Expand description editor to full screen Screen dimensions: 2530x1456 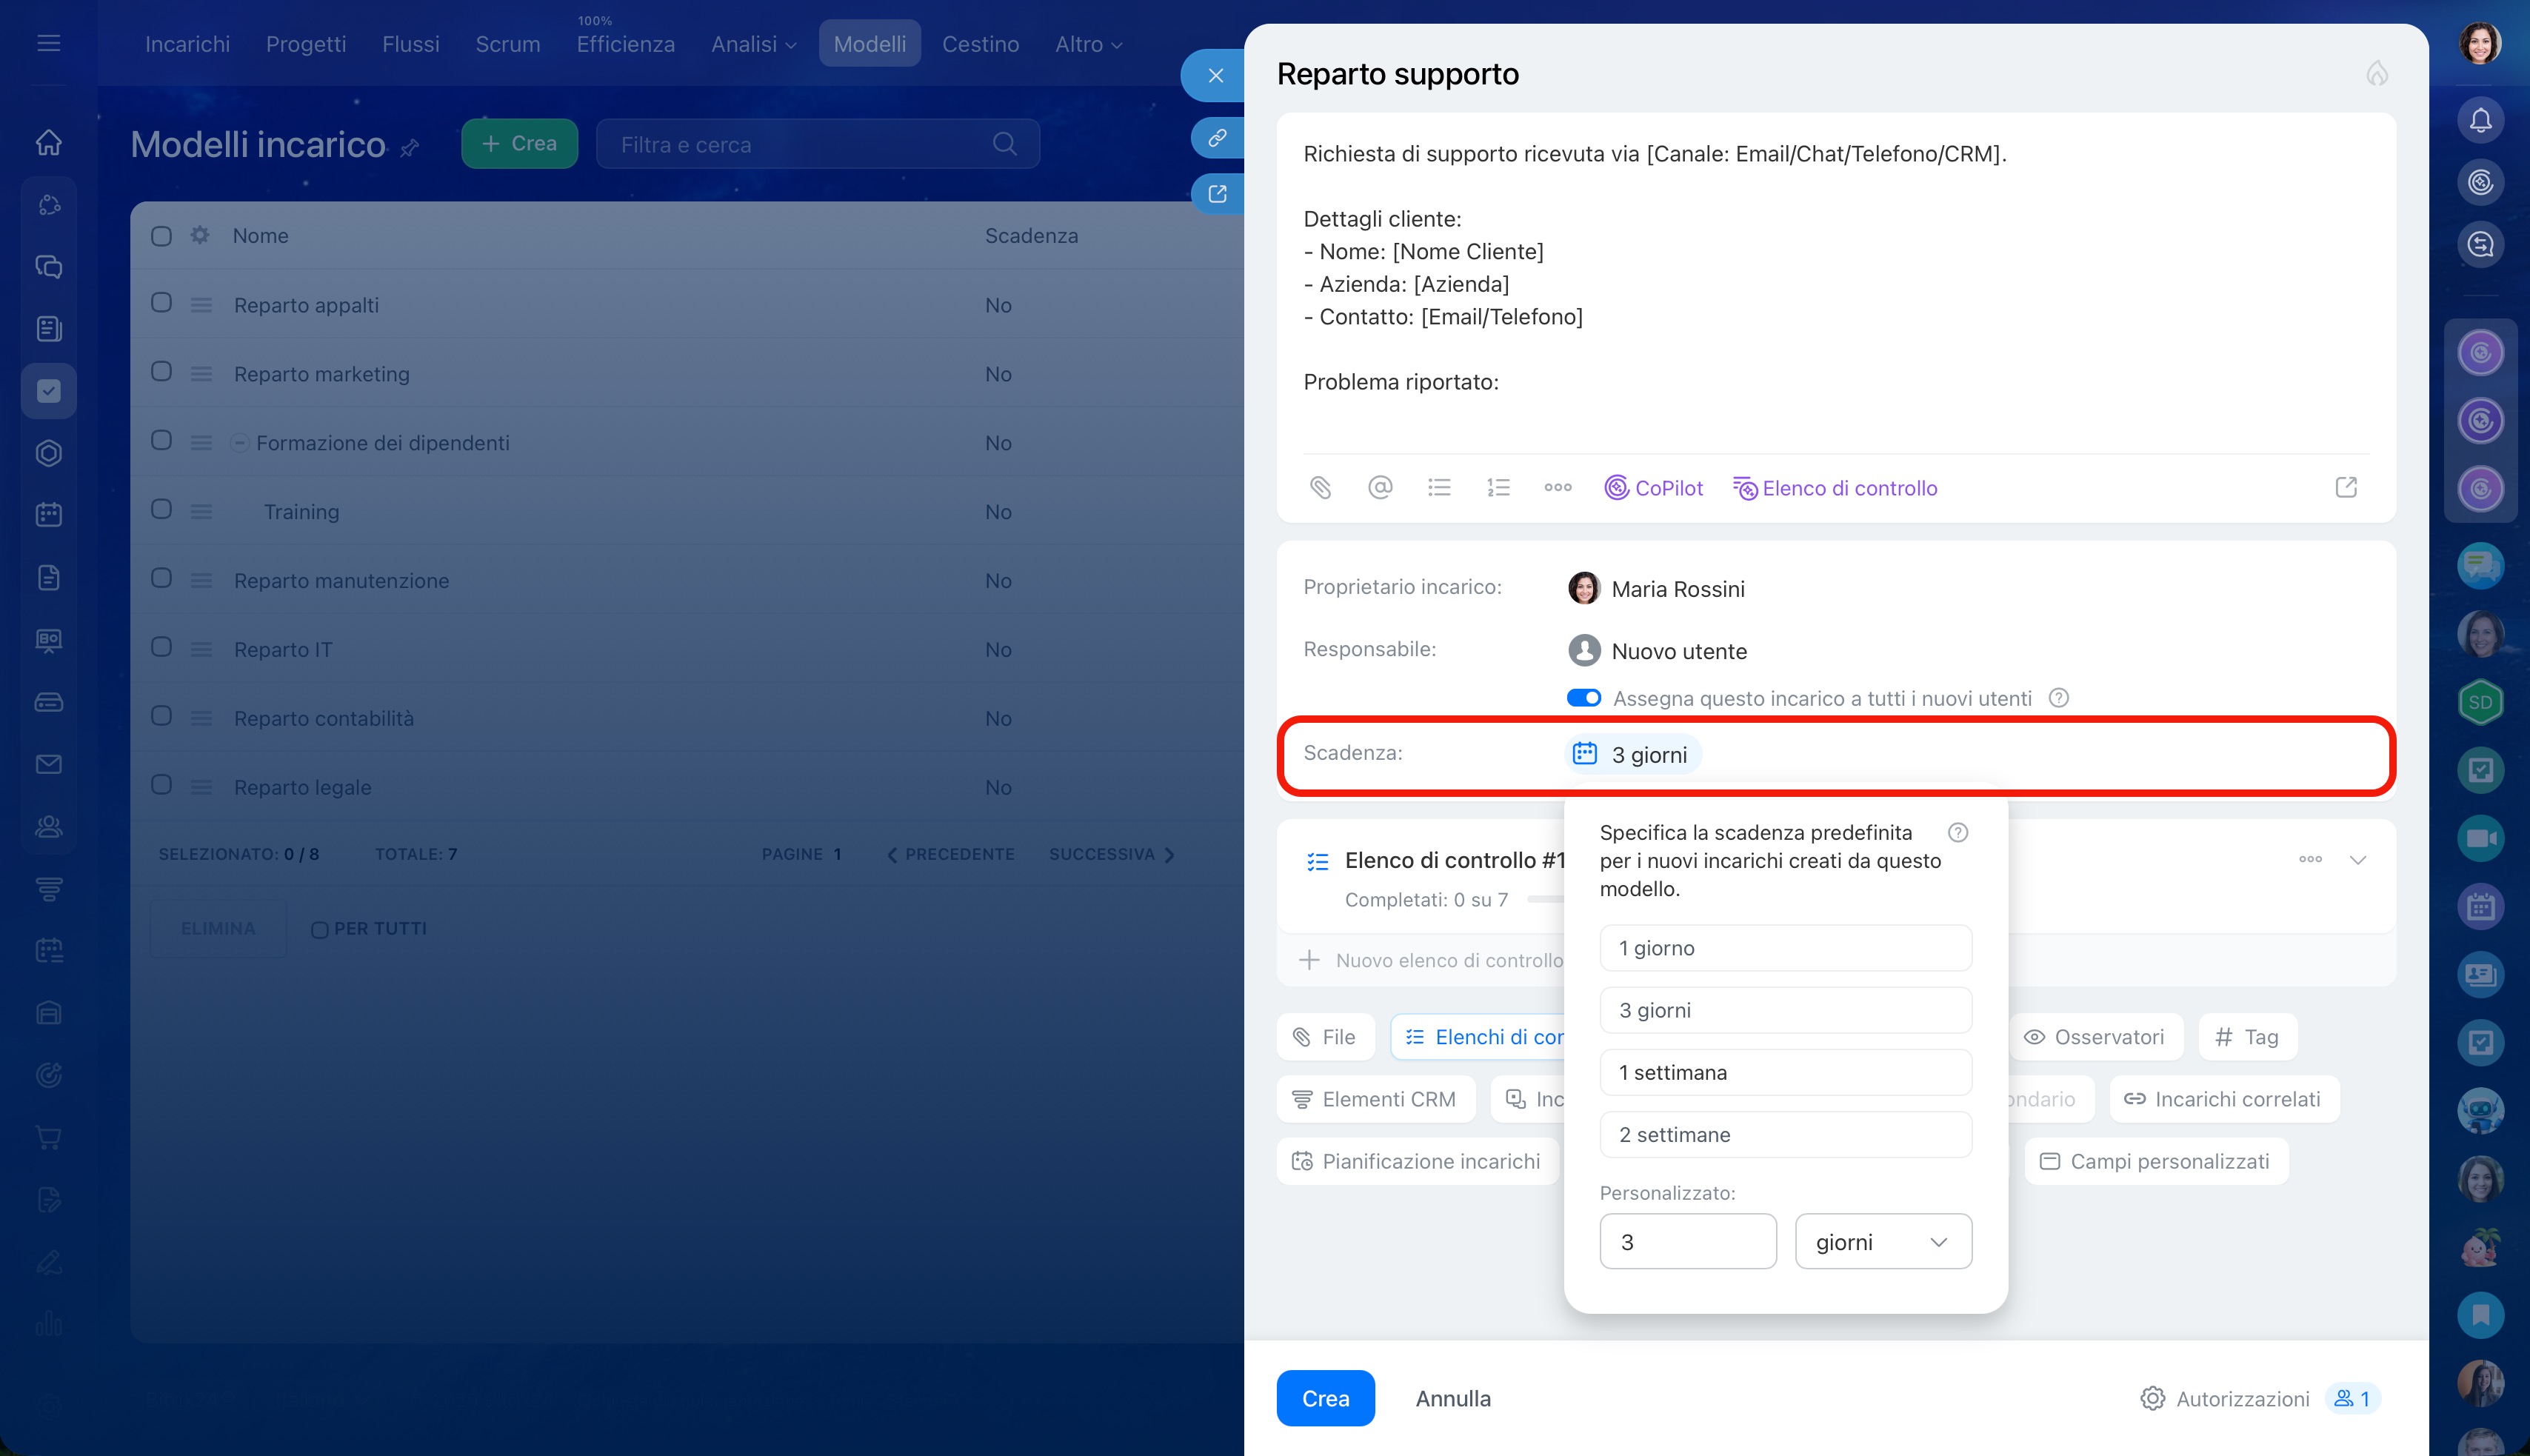click(x=2346, y=488)
